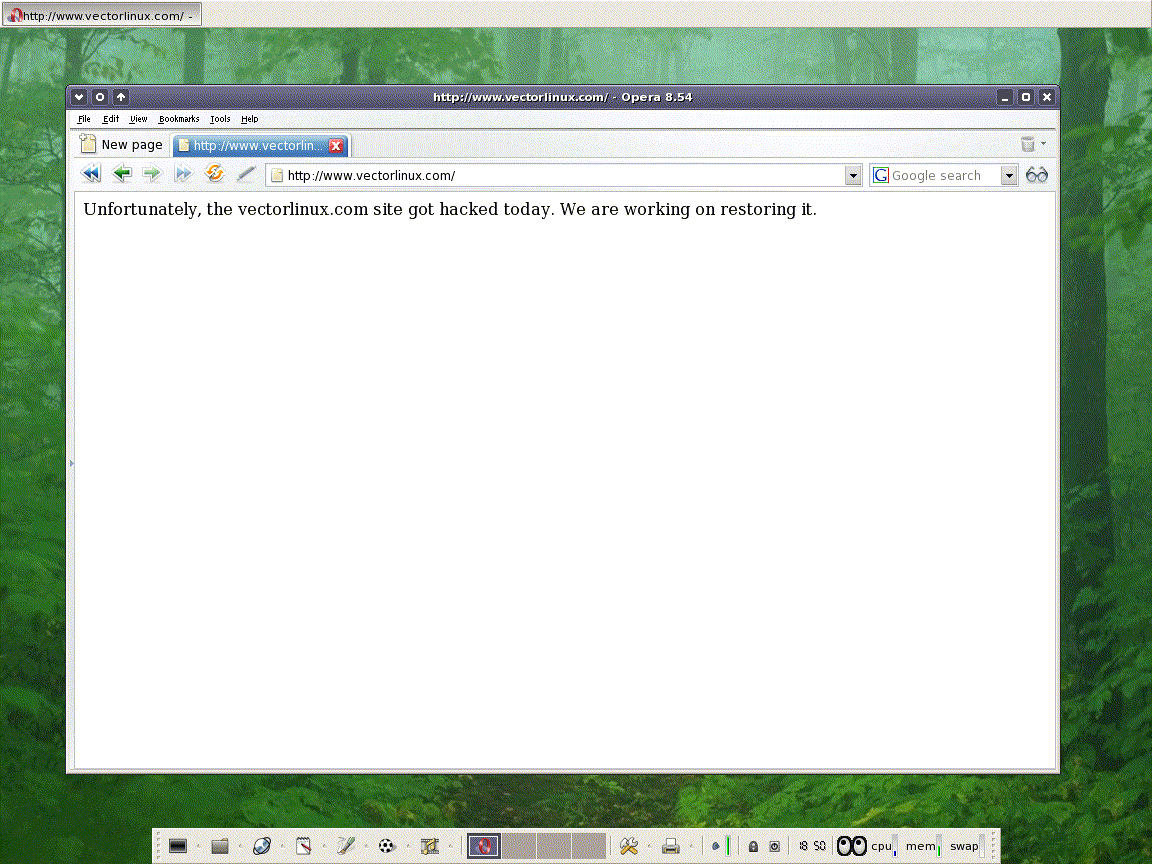Click the cpu usage meter
Image resolution: width=1152 pixels, height=864 pixels.
tap(884, 846)
